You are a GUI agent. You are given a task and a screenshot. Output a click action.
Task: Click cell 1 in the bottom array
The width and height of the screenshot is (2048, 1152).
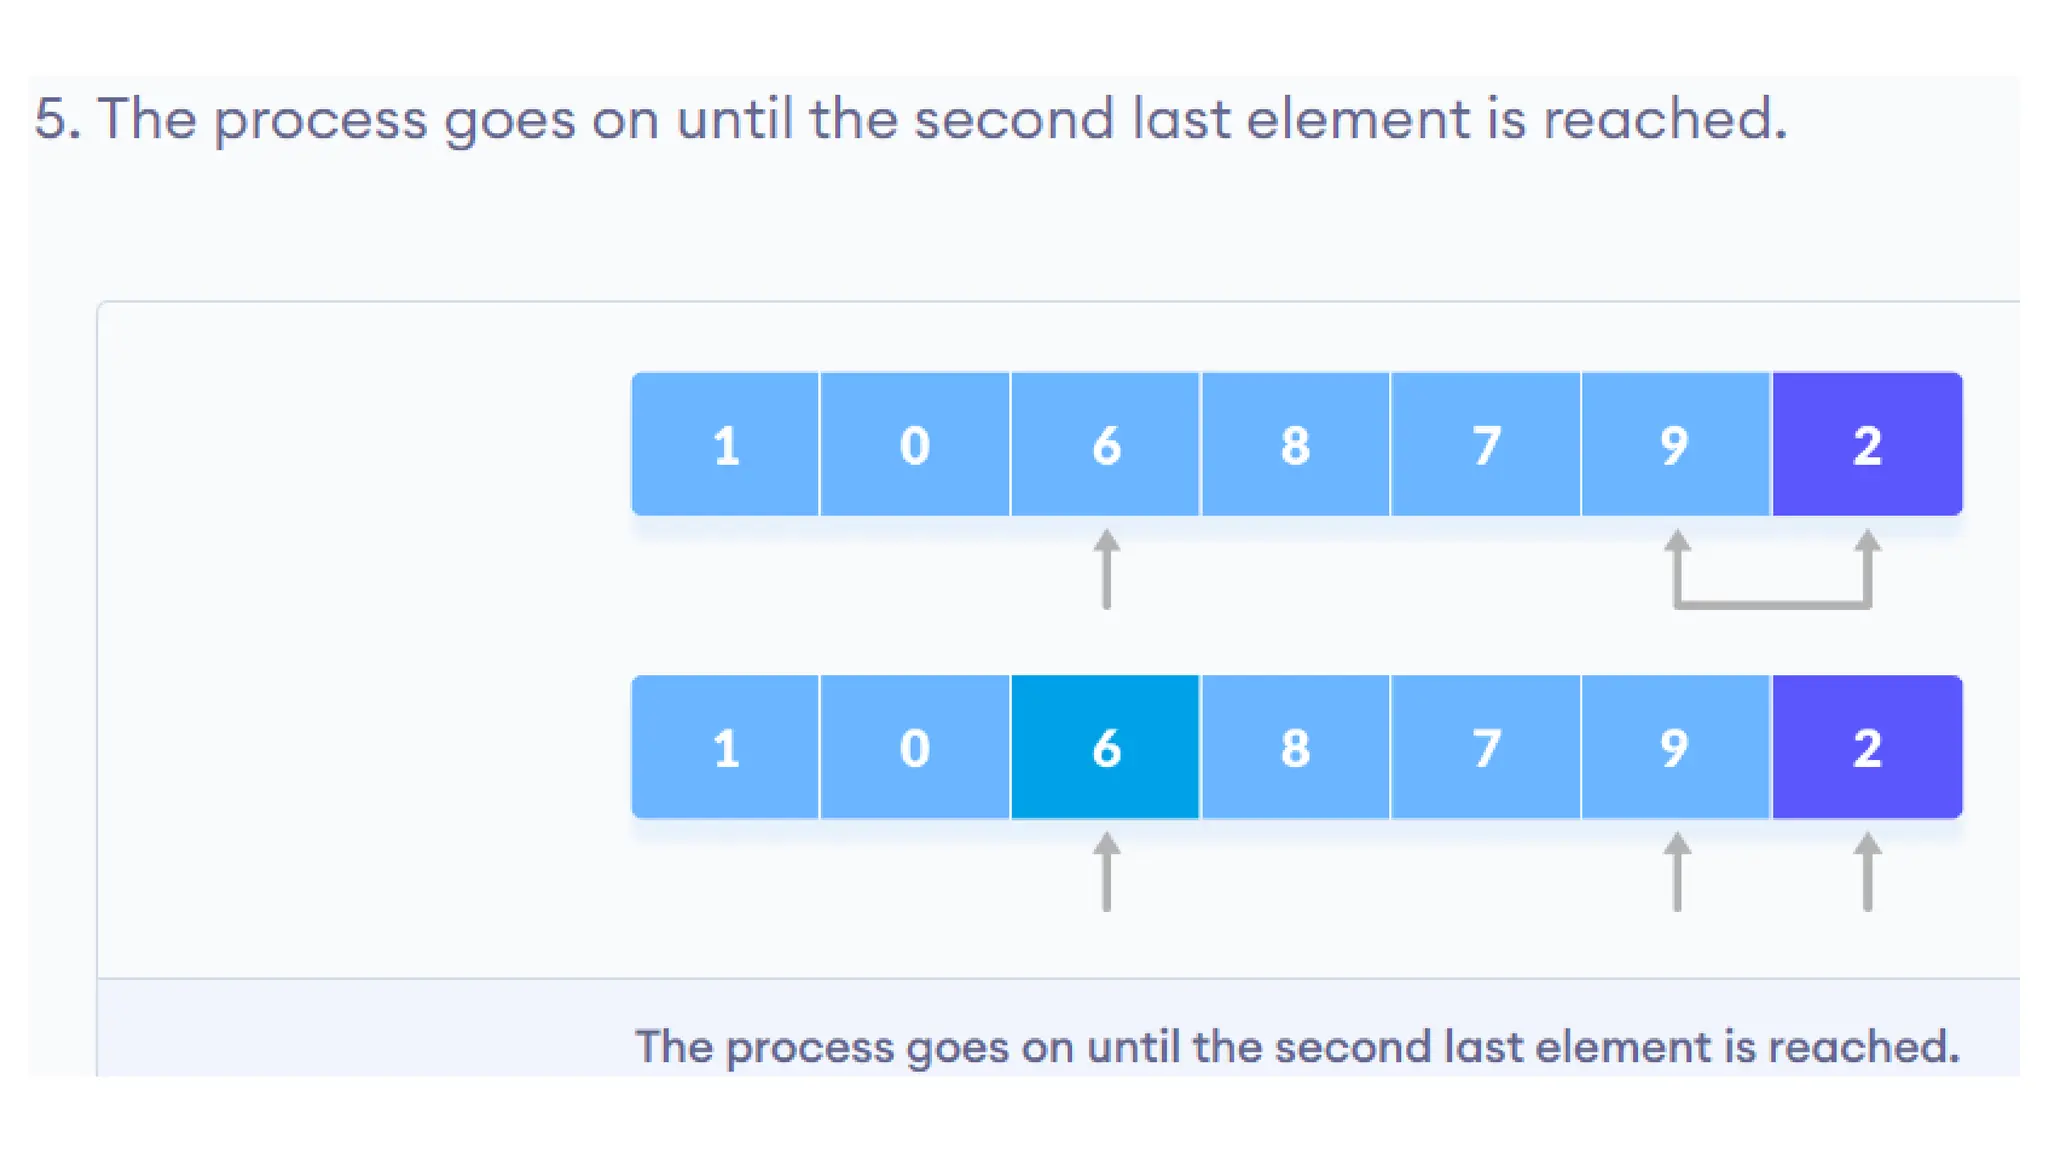click(x=725, y=747)
